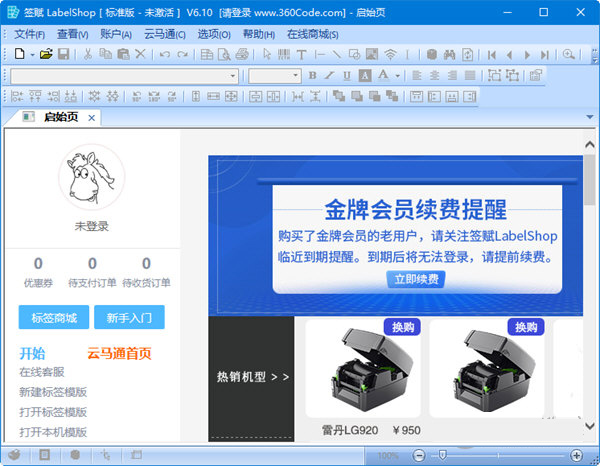This screenshot has height=466, width=600.
Task: Toggle Bold text formatting
Action: click(313, 76)
